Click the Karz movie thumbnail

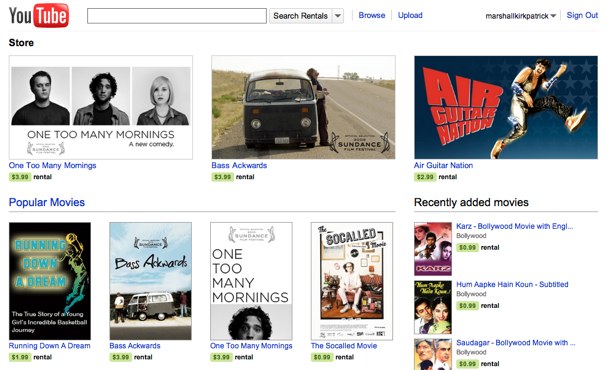tap(433, 249)
